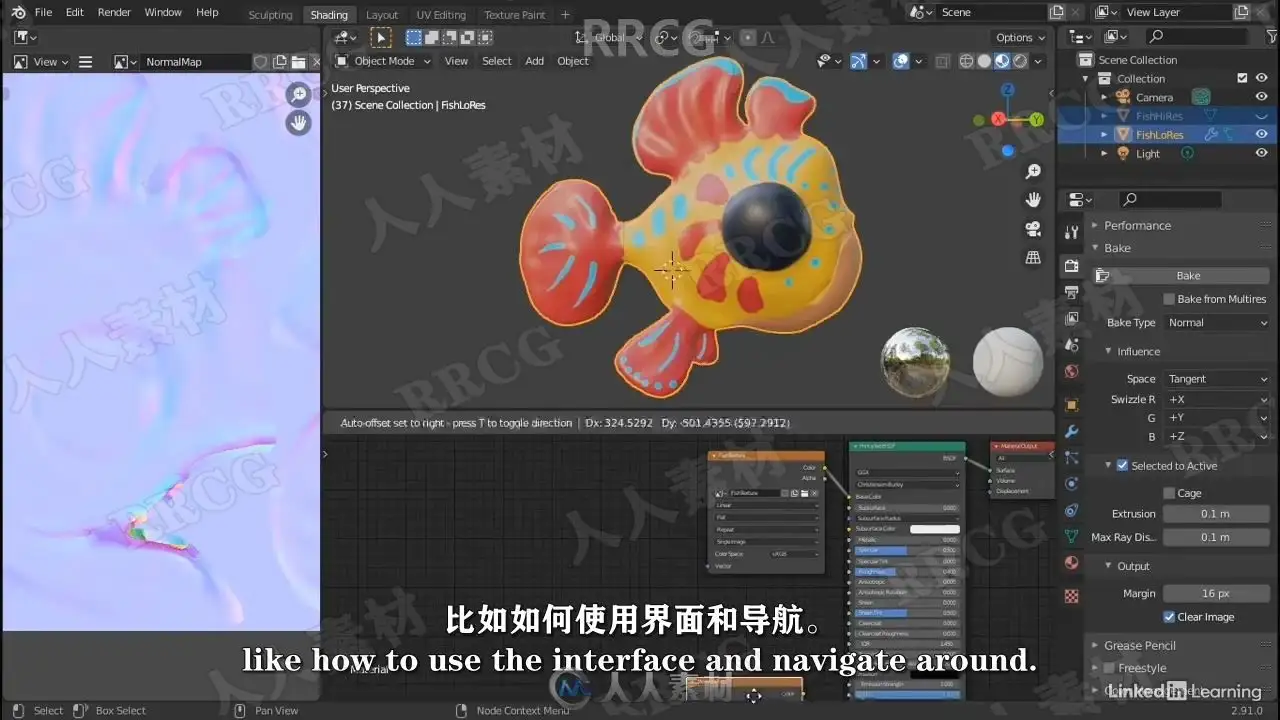1280x720 pixels.
Task: Choose solid viewport shading mode
Action: (x=984, y=61)
